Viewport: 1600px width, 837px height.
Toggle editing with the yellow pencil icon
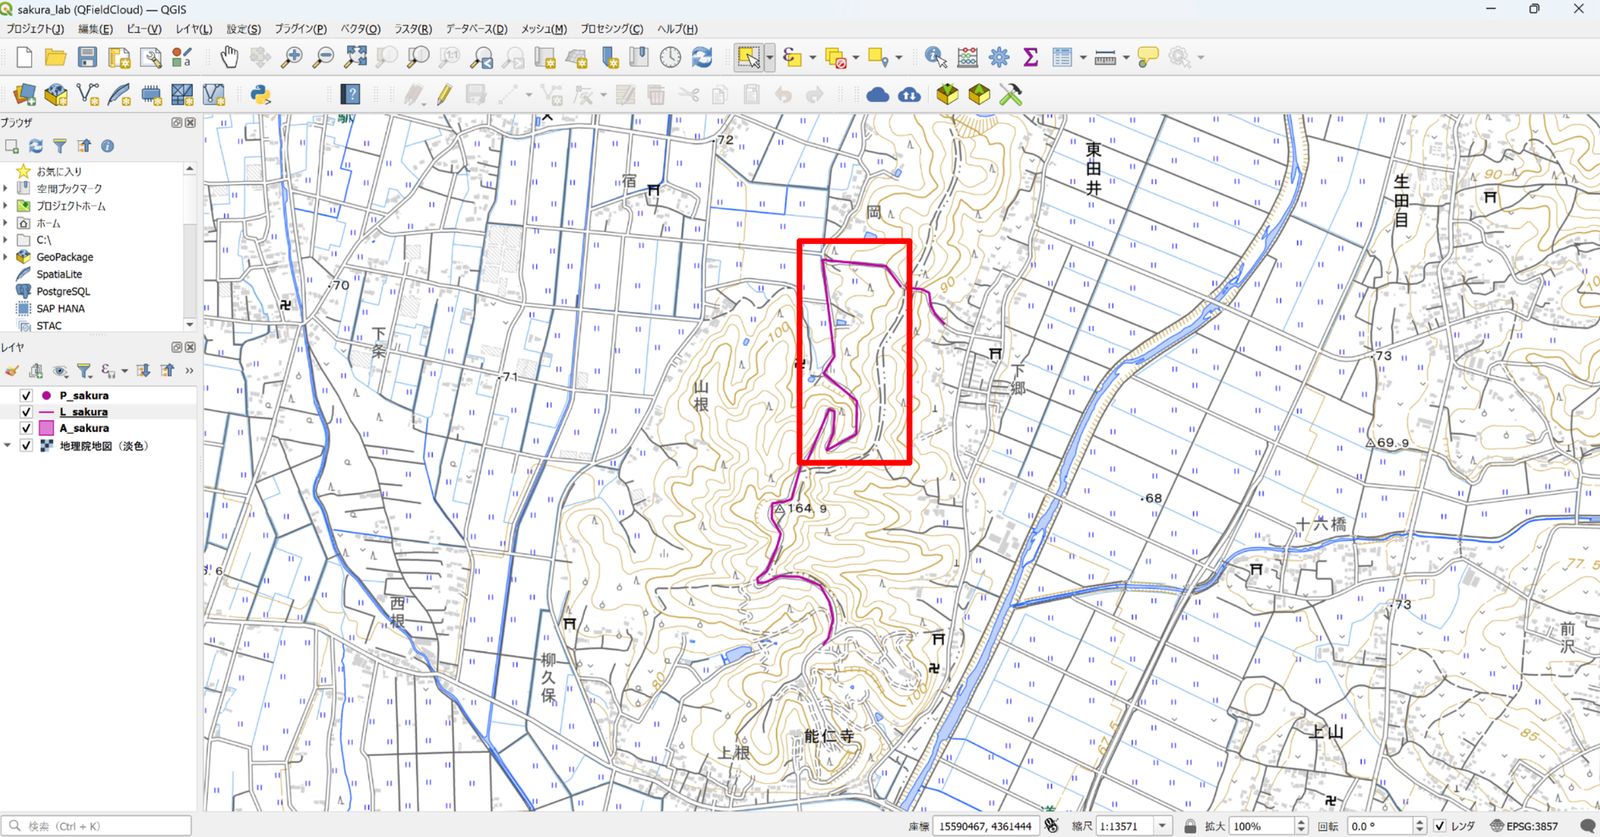click(x=444, y=95)
